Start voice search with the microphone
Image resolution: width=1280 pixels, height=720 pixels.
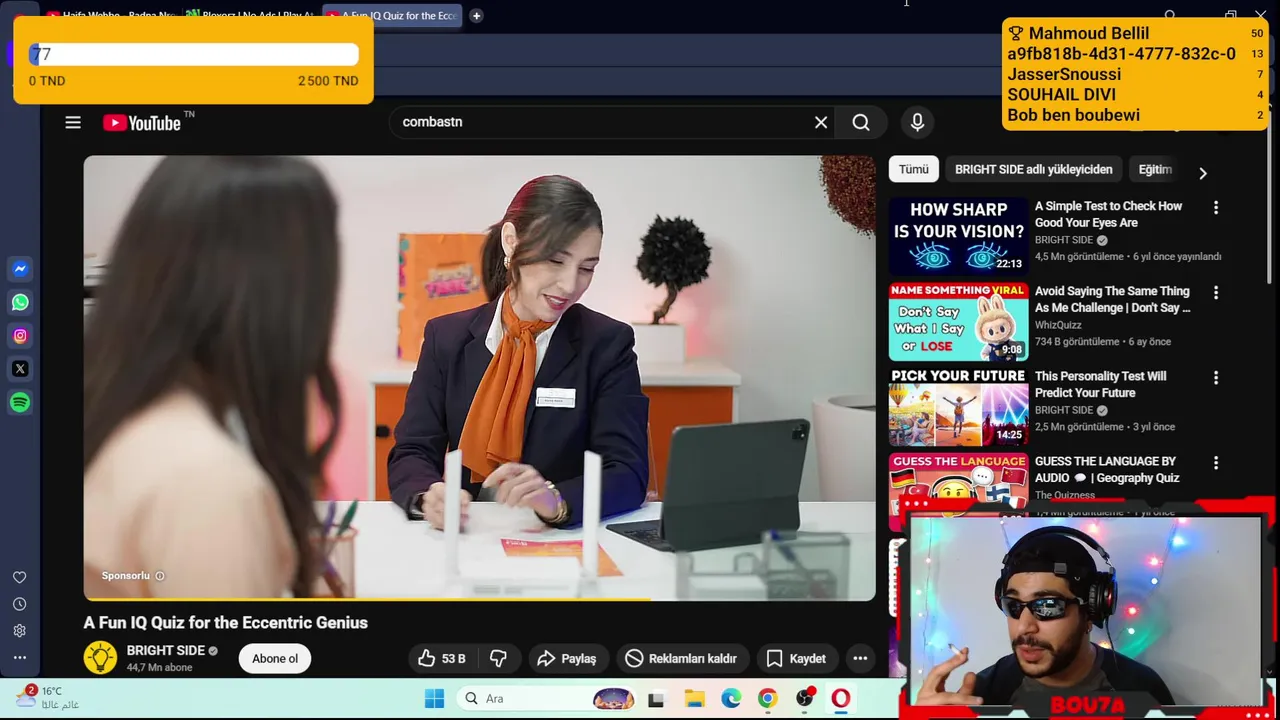[x=917, y=122]
